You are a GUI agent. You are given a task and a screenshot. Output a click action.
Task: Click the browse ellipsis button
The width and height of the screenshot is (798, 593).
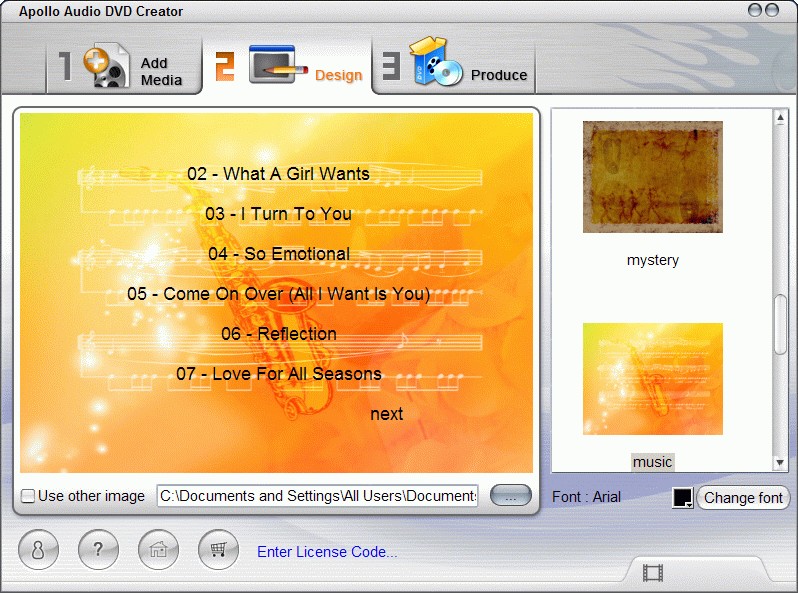tap(510, 495)
